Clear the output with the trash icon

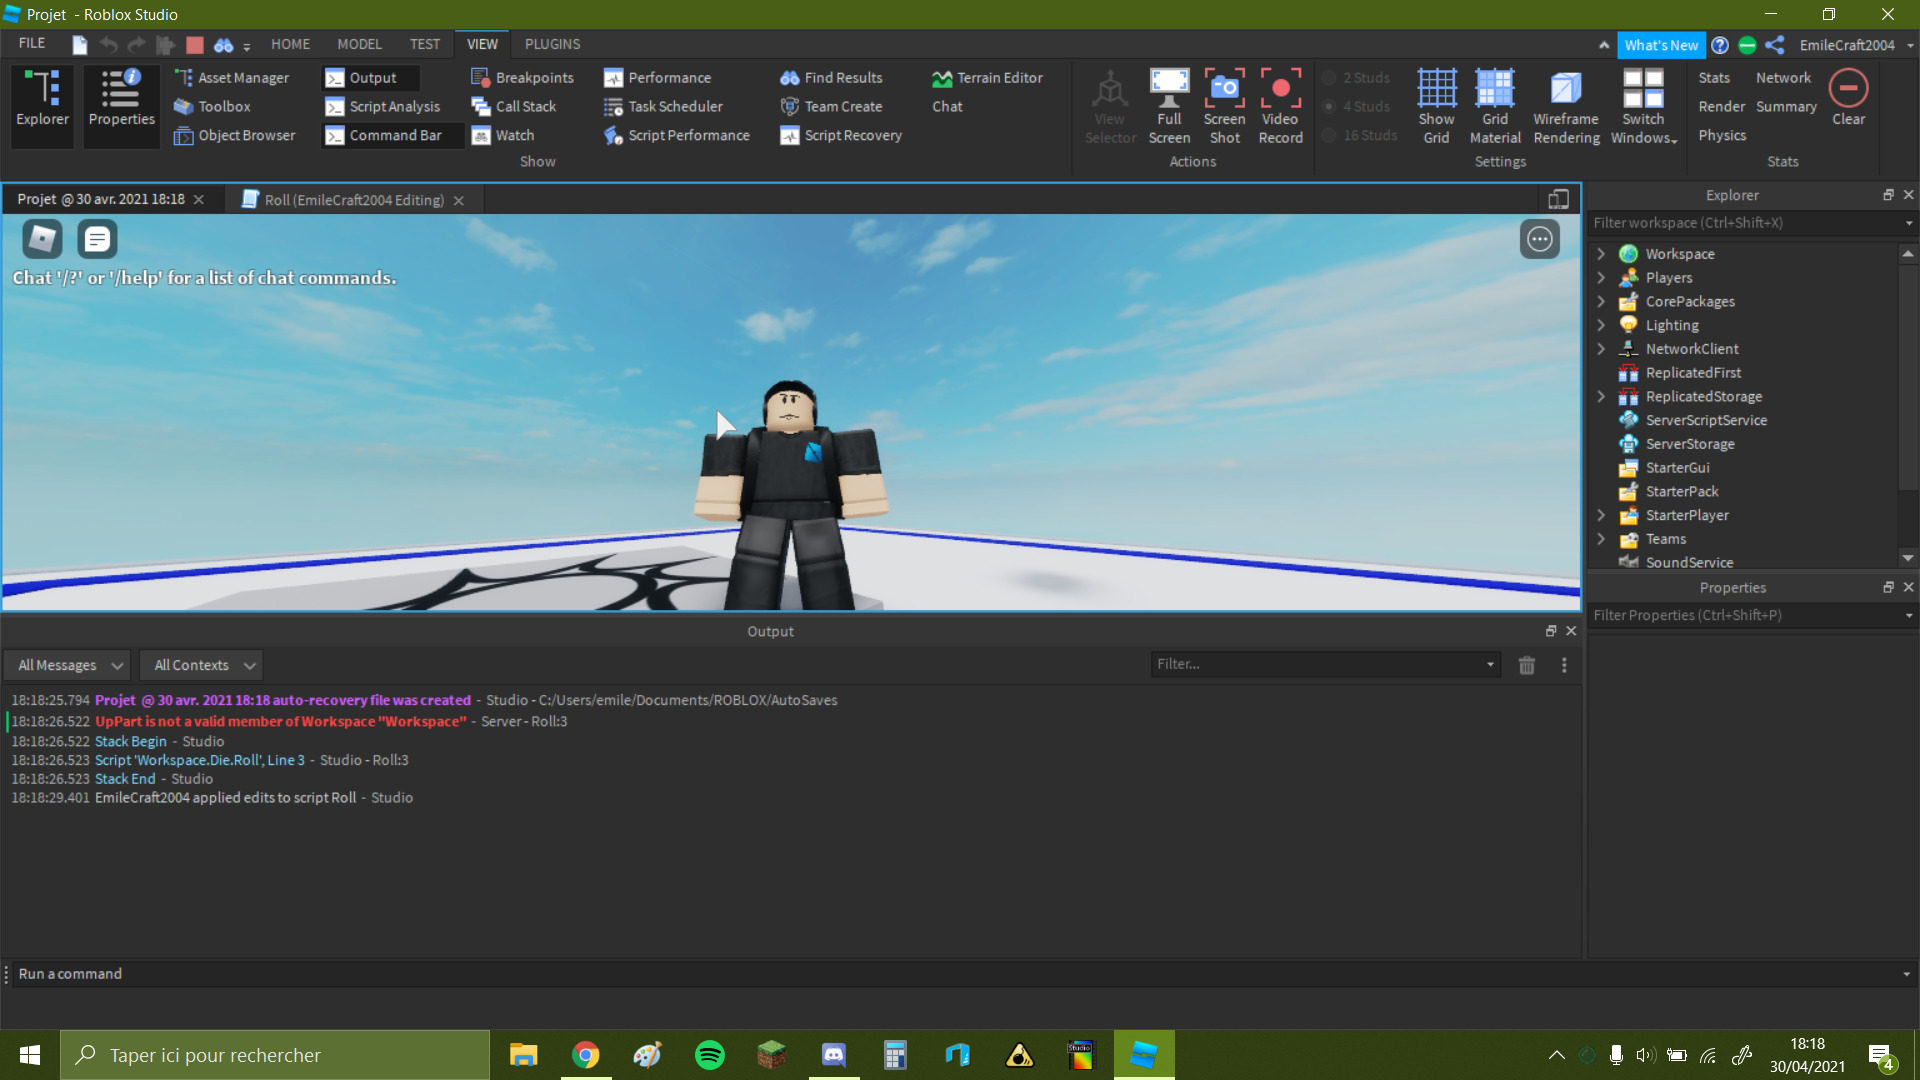coord(1526,665)
